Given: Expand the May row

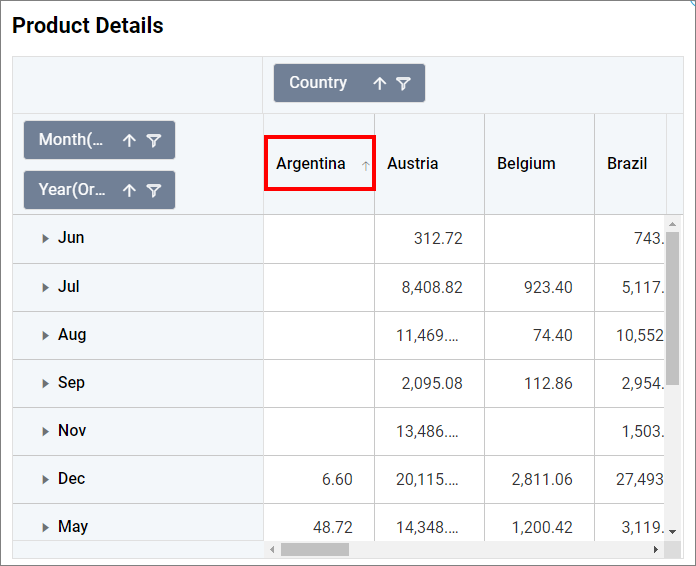Looking at the screenshot, I should (45, 528).
